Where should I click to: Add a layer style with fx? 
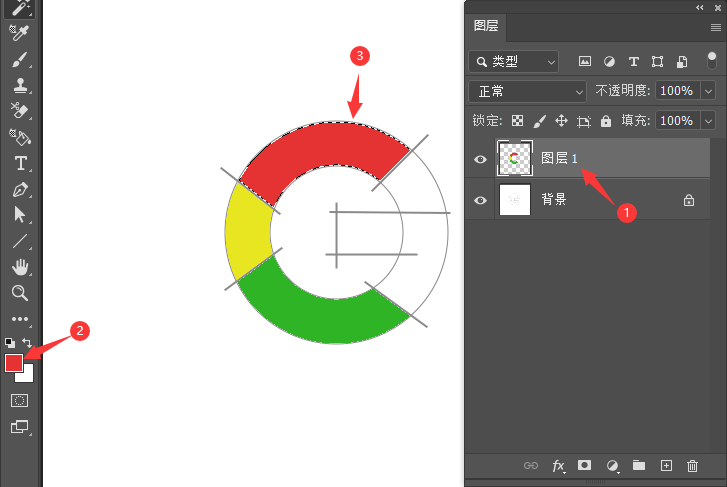(x=558, y=466)
